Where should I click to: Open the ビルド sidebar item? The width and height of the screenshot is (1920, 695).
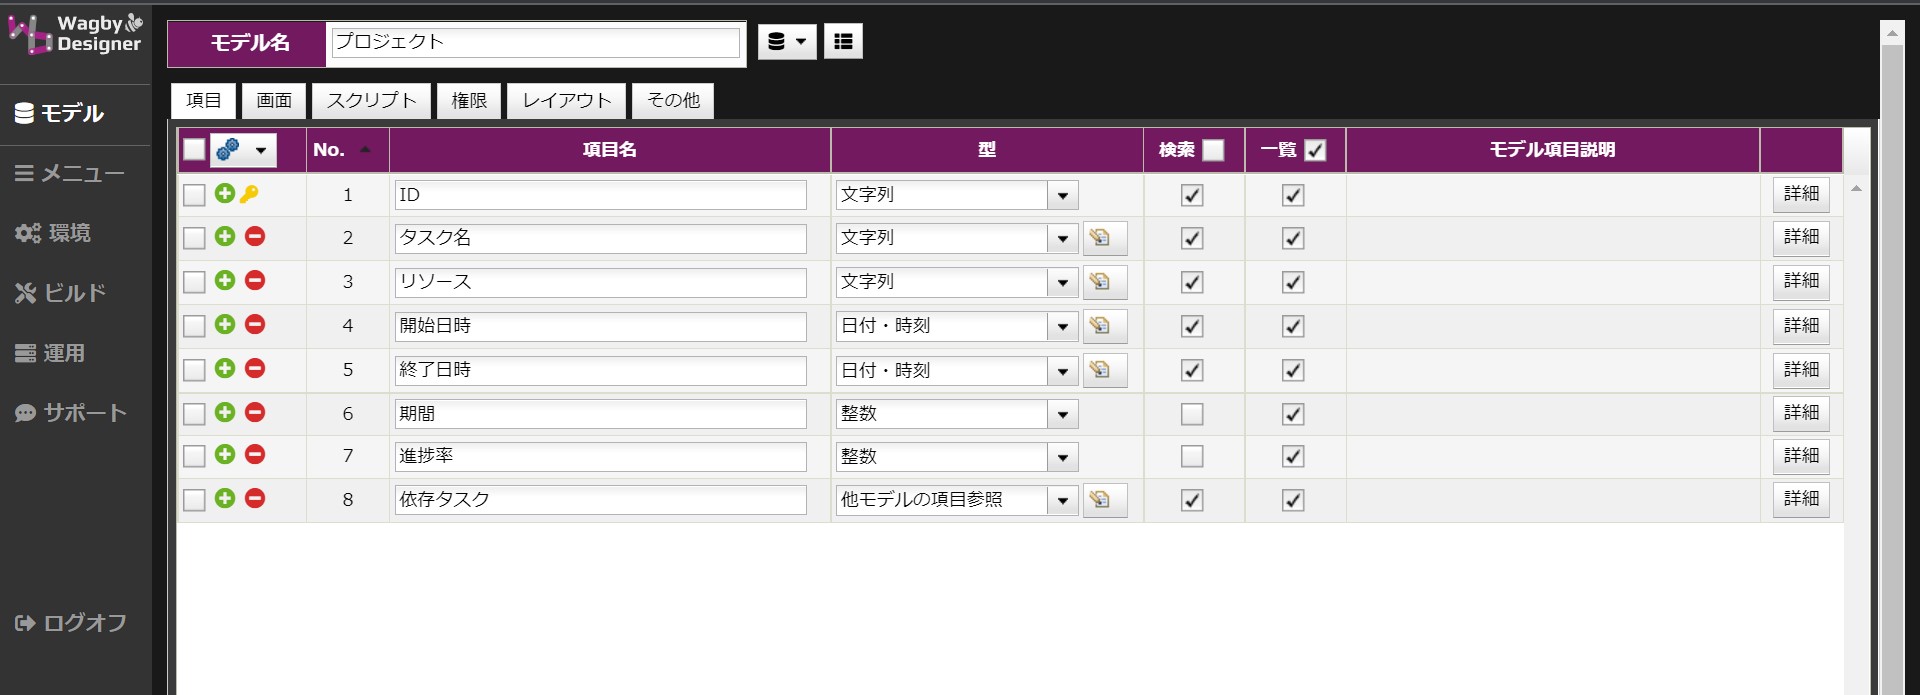[60, 293]
